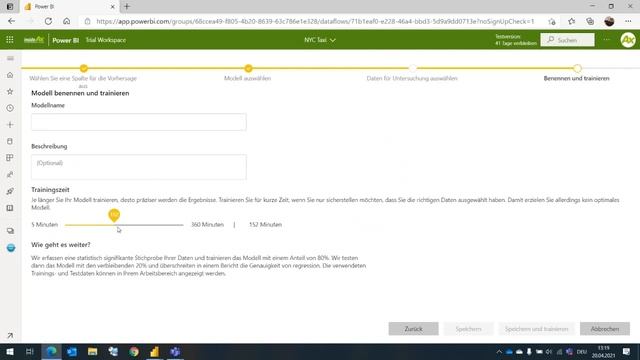Toggle the navigation pane hamburger menu

pos(10,58)
